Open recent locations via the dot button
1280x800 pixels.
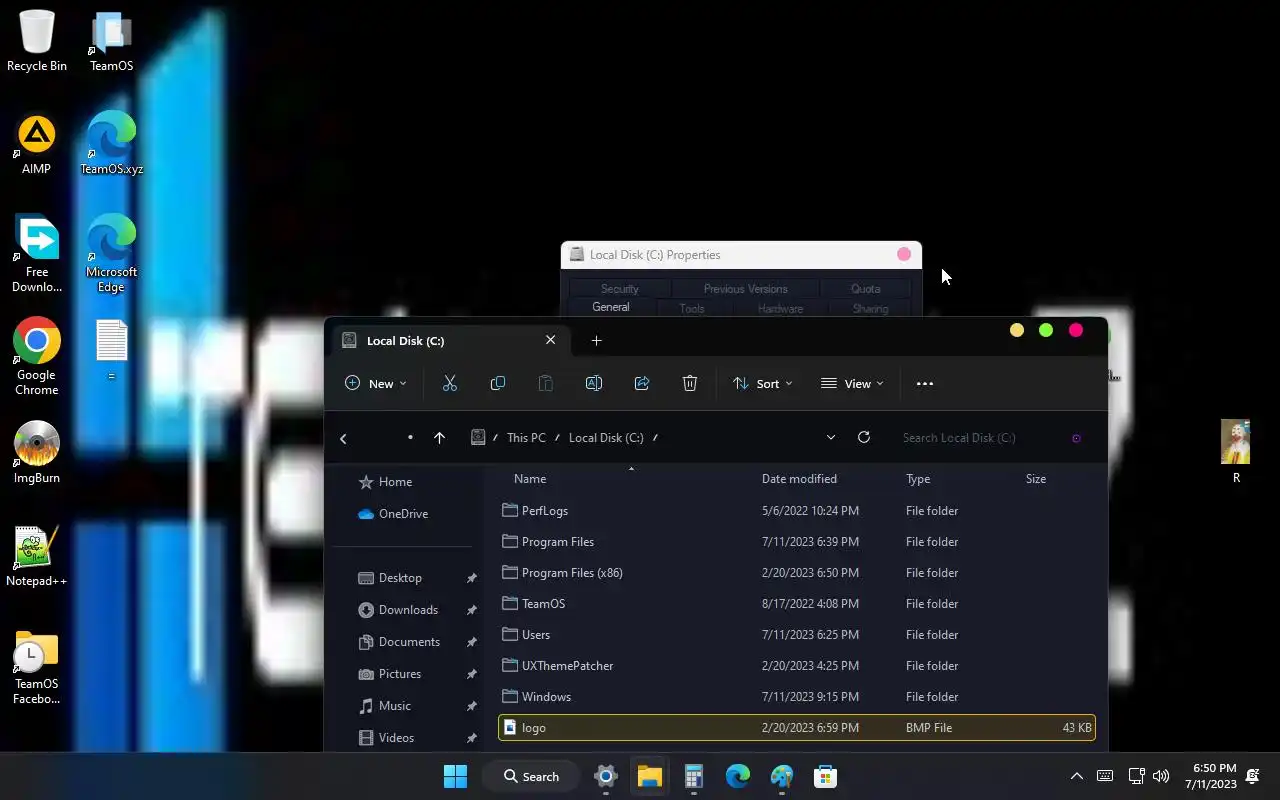pos(410,438)
